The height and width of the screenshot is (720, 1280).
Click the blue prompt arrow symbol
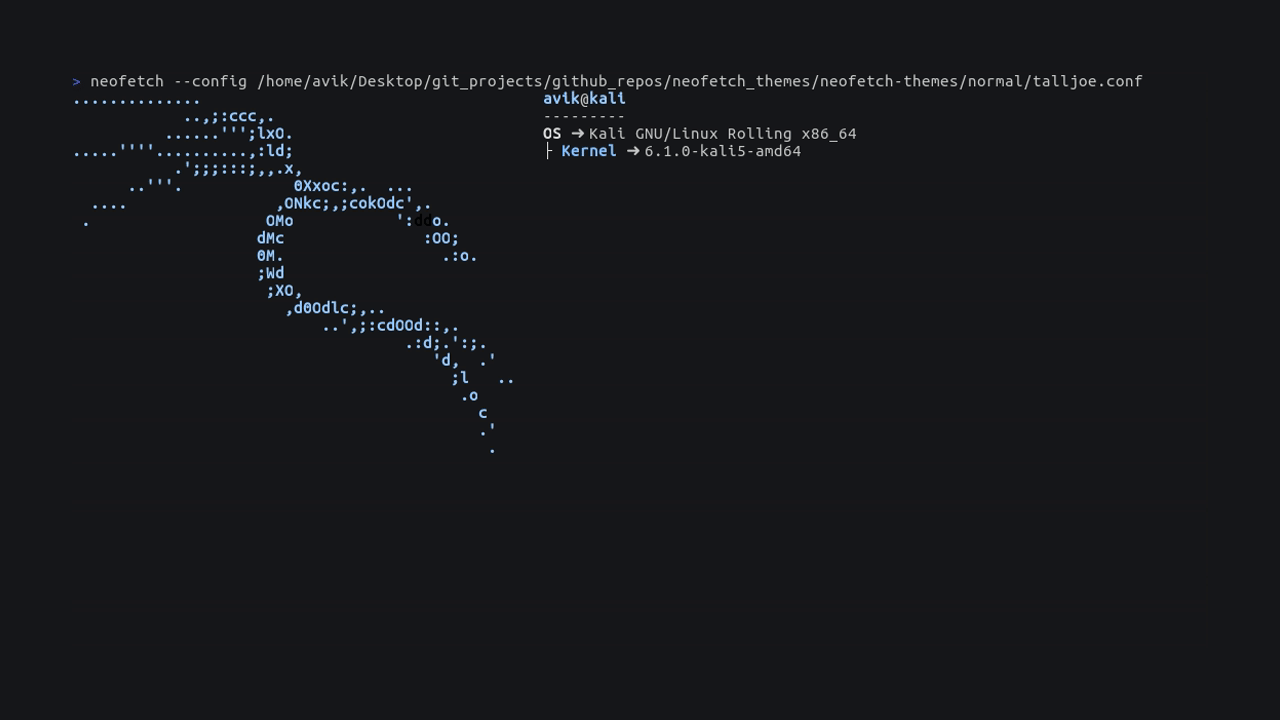click(x=76, y=82)
